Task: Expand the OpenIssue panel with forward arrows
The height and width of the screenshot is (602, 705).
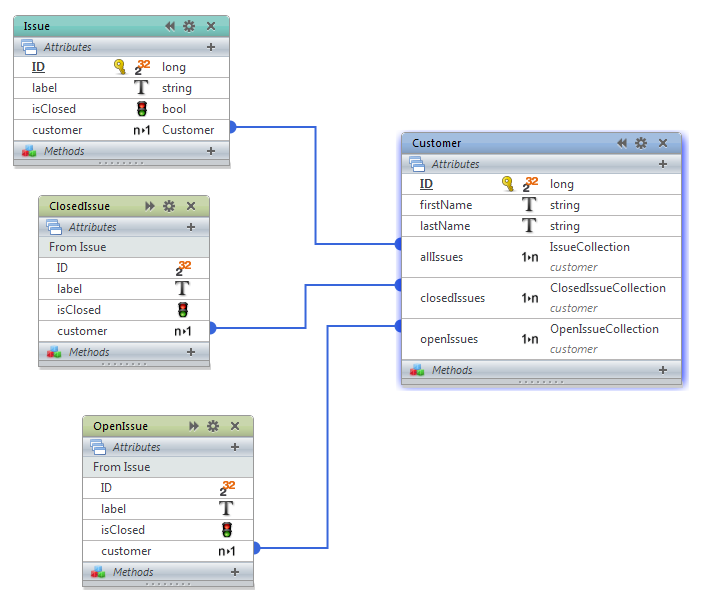Action: pos(194,426)
